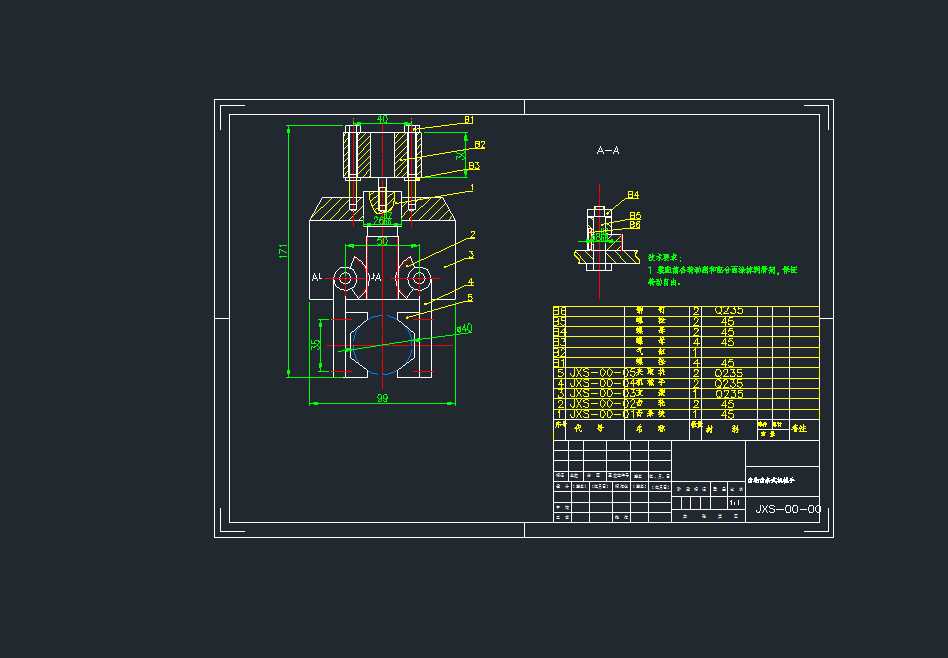
Task: Click the section mark A left of left pivot
Action: click(316, 278)
